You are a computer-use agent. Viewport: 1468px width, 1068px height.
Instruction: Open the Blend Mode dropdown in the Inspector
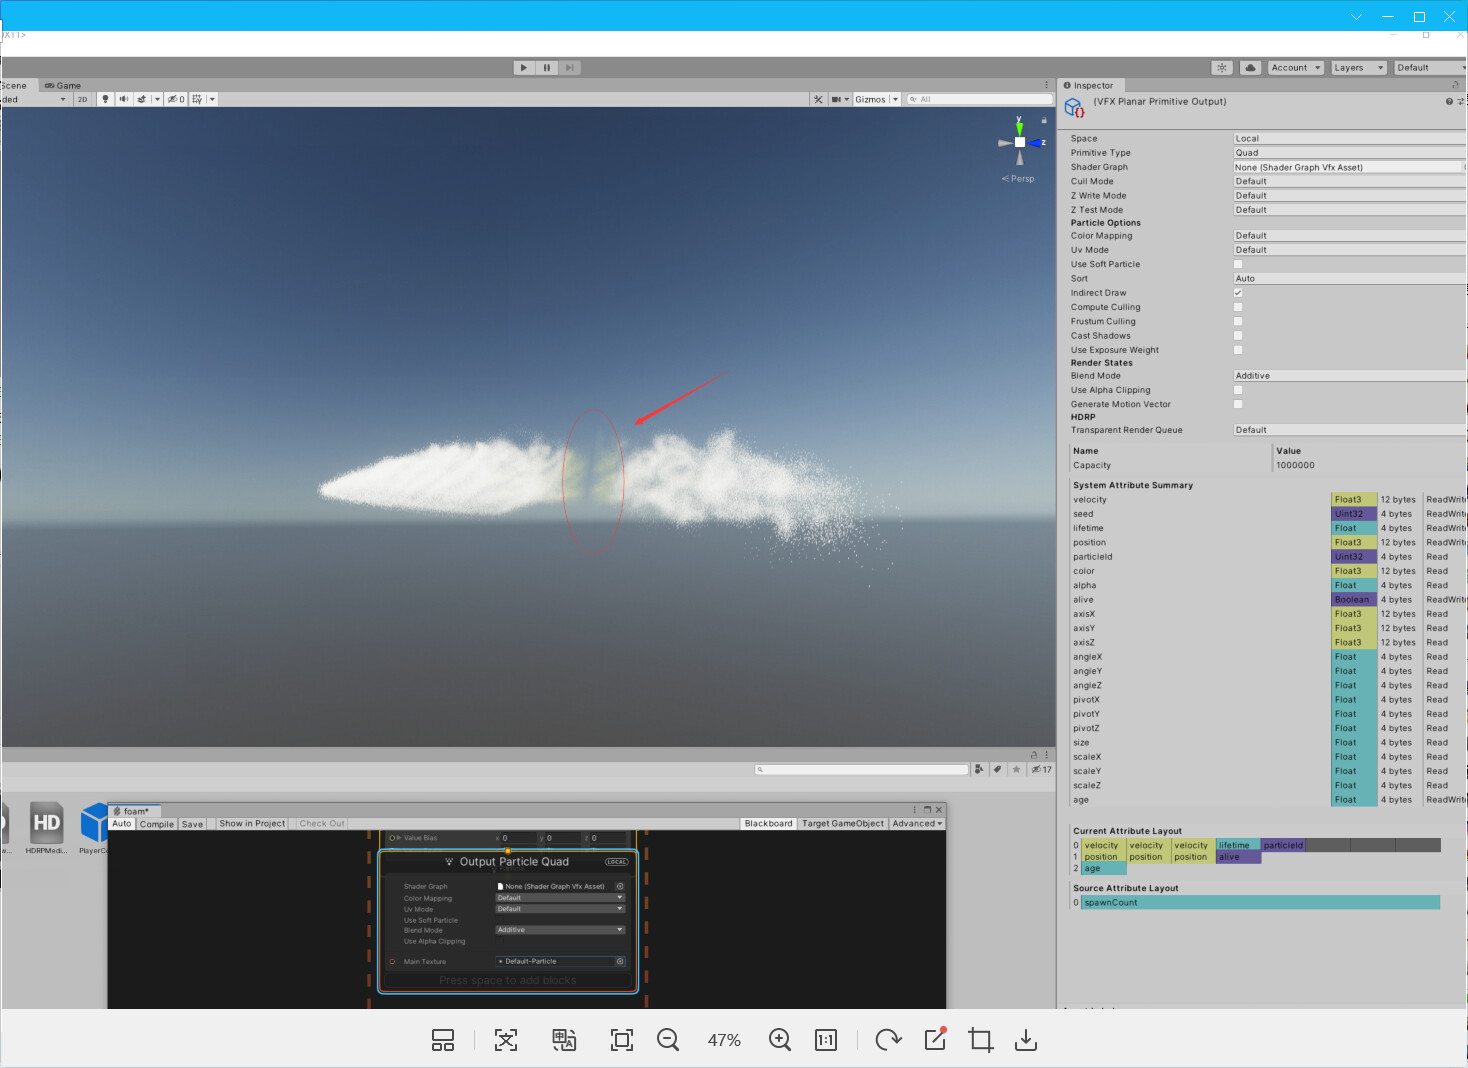(x=1345, y=375)
